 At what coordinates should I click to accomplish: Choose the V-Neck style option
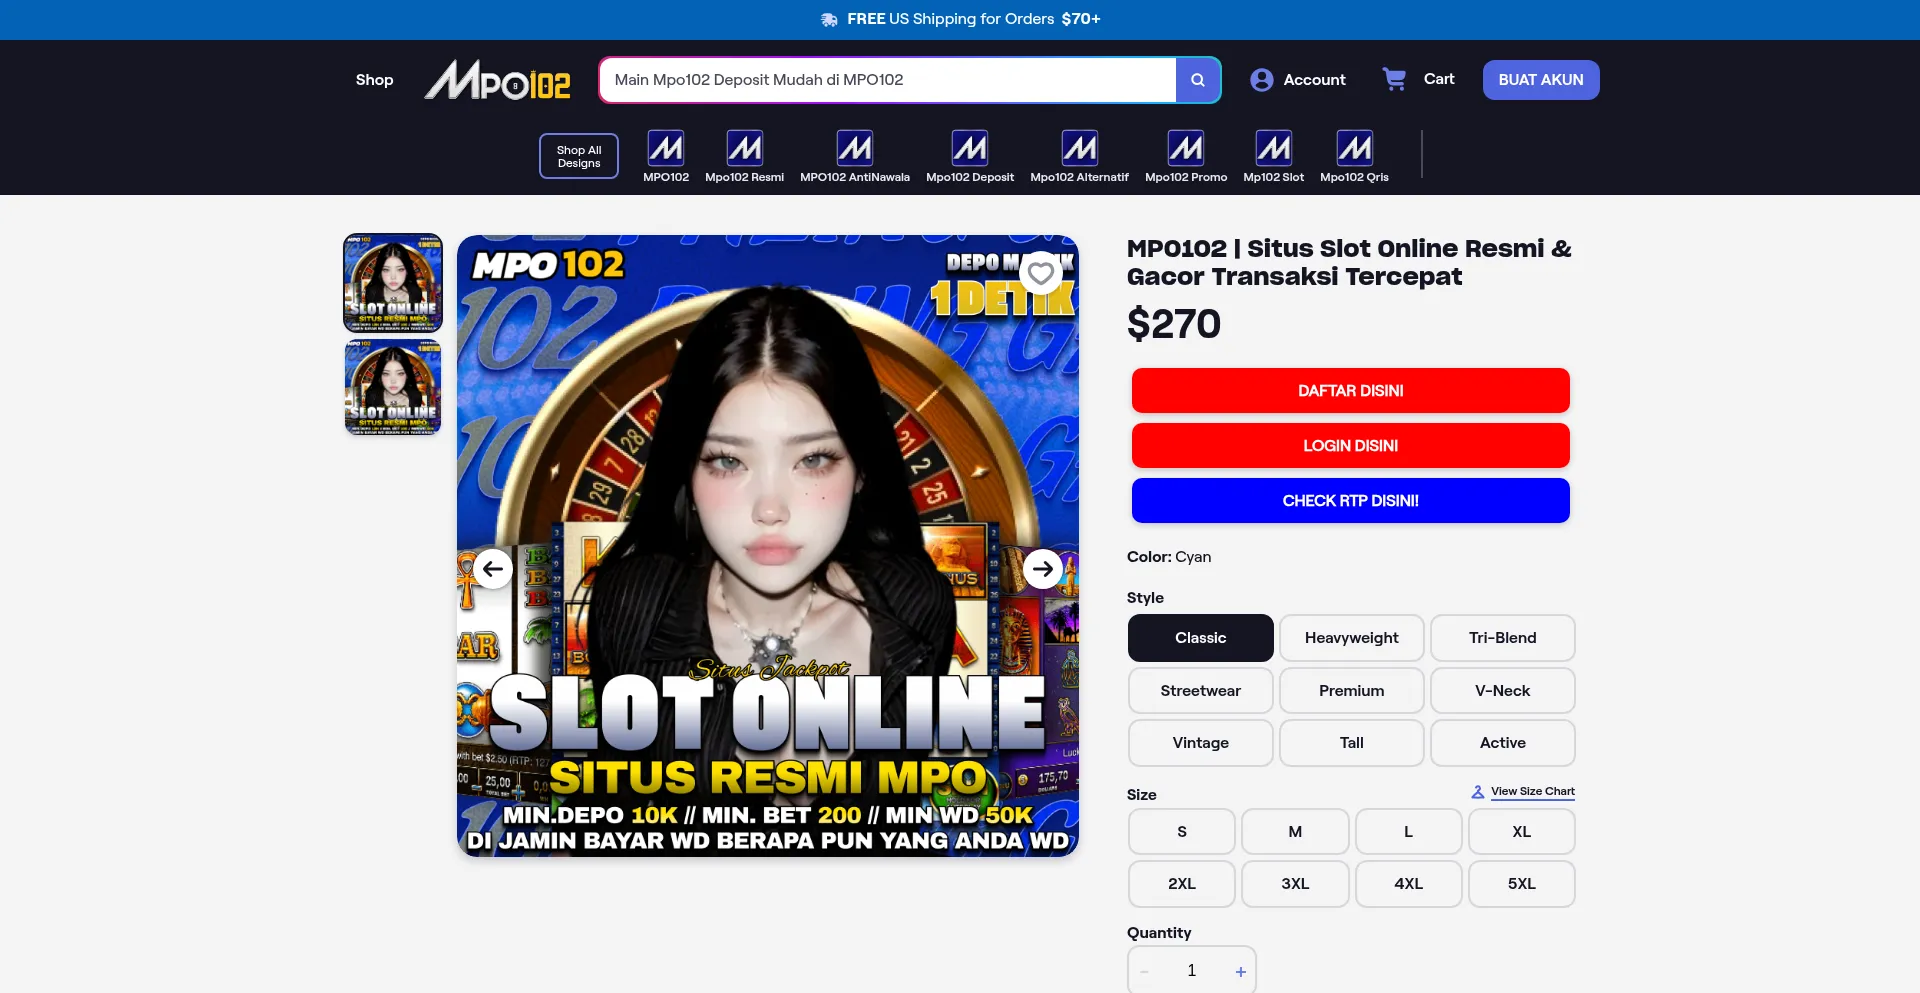click(x=1502, y=691)
